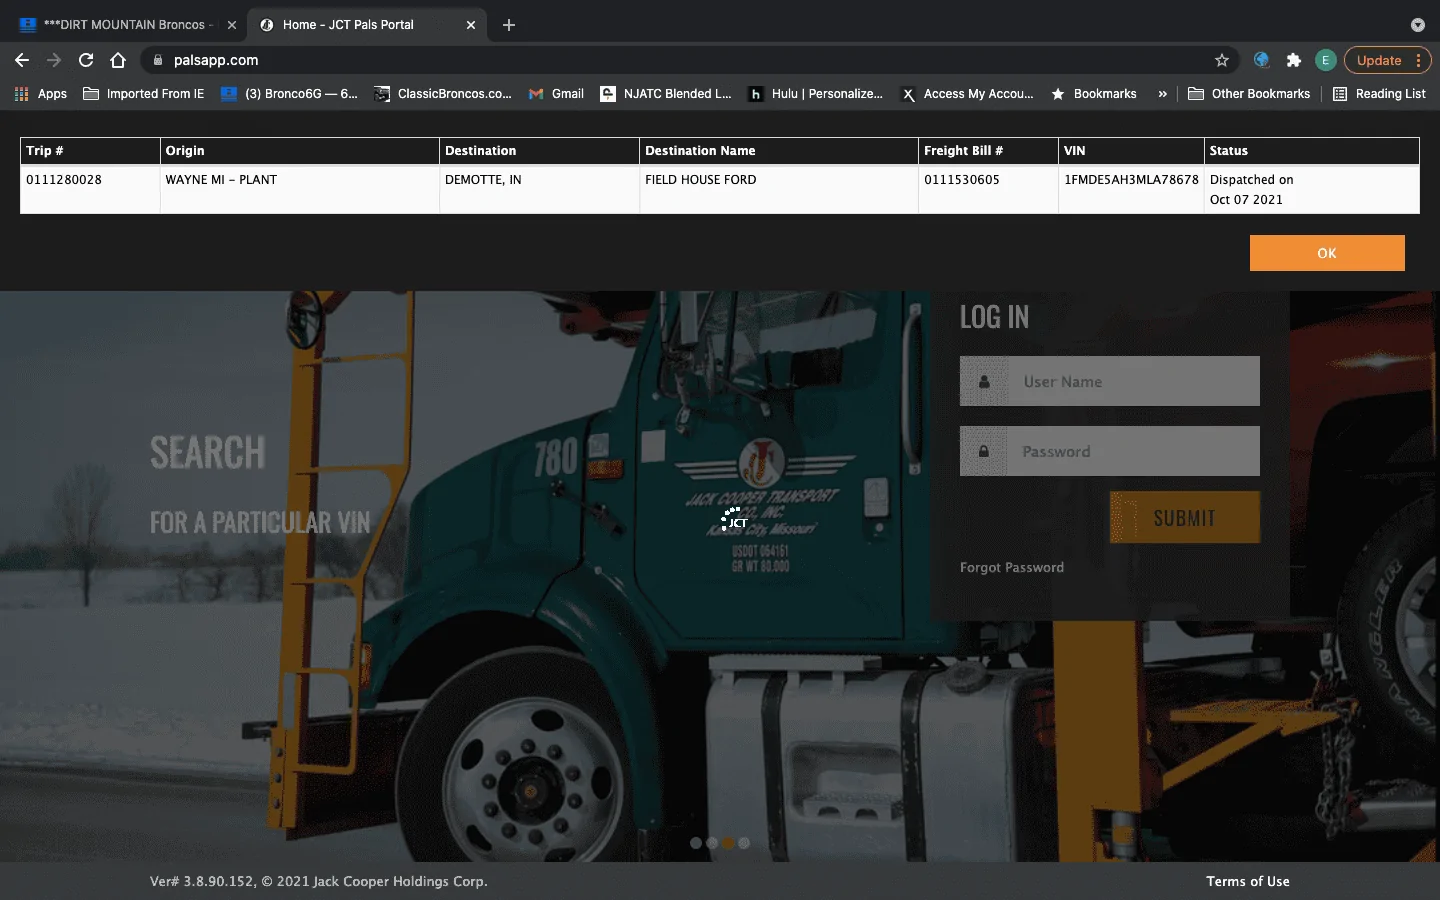Viewport: 1440px width, 900px height.
Task: Click the browser back arrow
Action: pyautogui.click(x=22, y=60)
